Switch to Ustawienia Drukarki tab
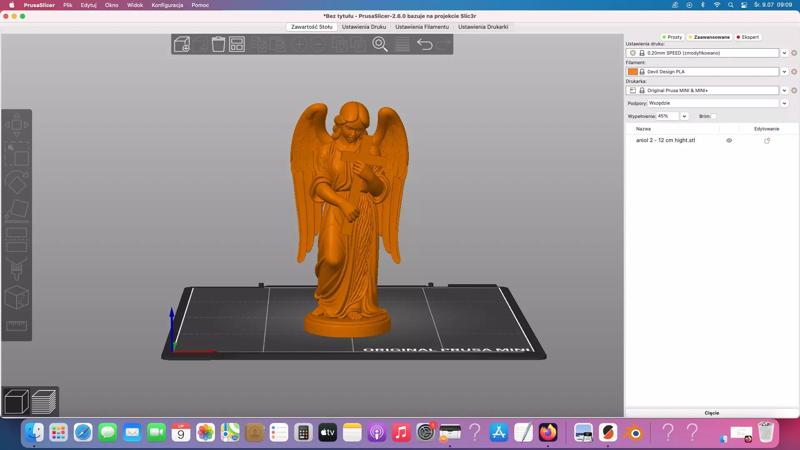800x450 pixels. tap(483, 27)
